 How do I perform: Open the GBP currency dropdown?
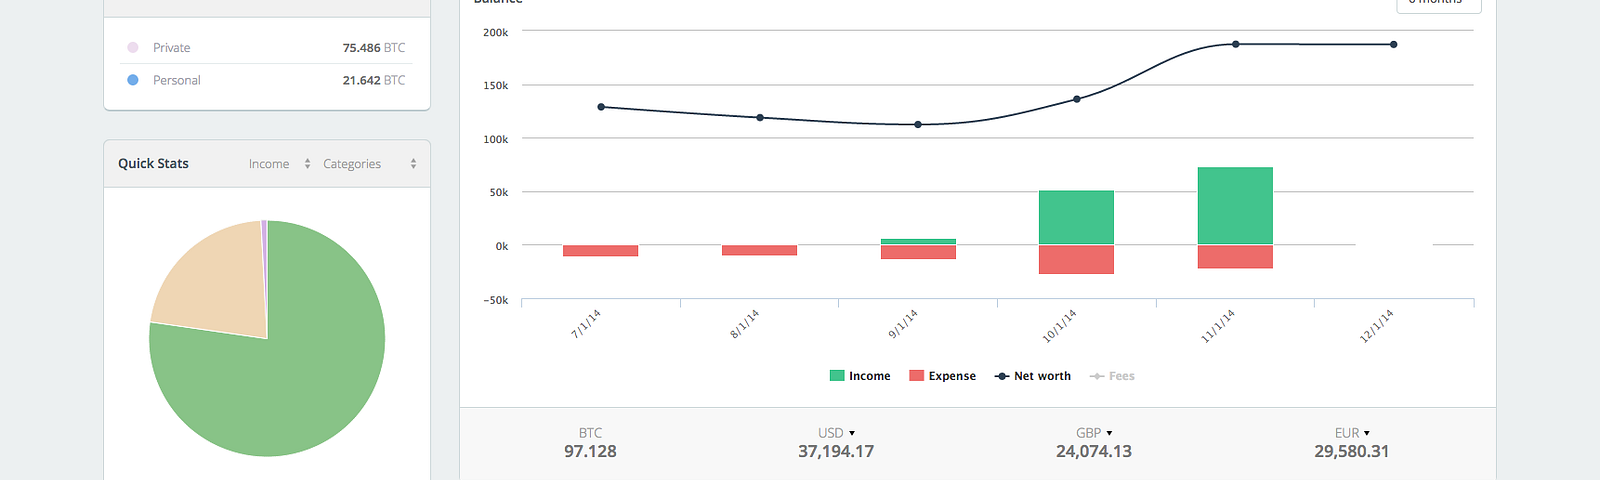click(1094, 433)
